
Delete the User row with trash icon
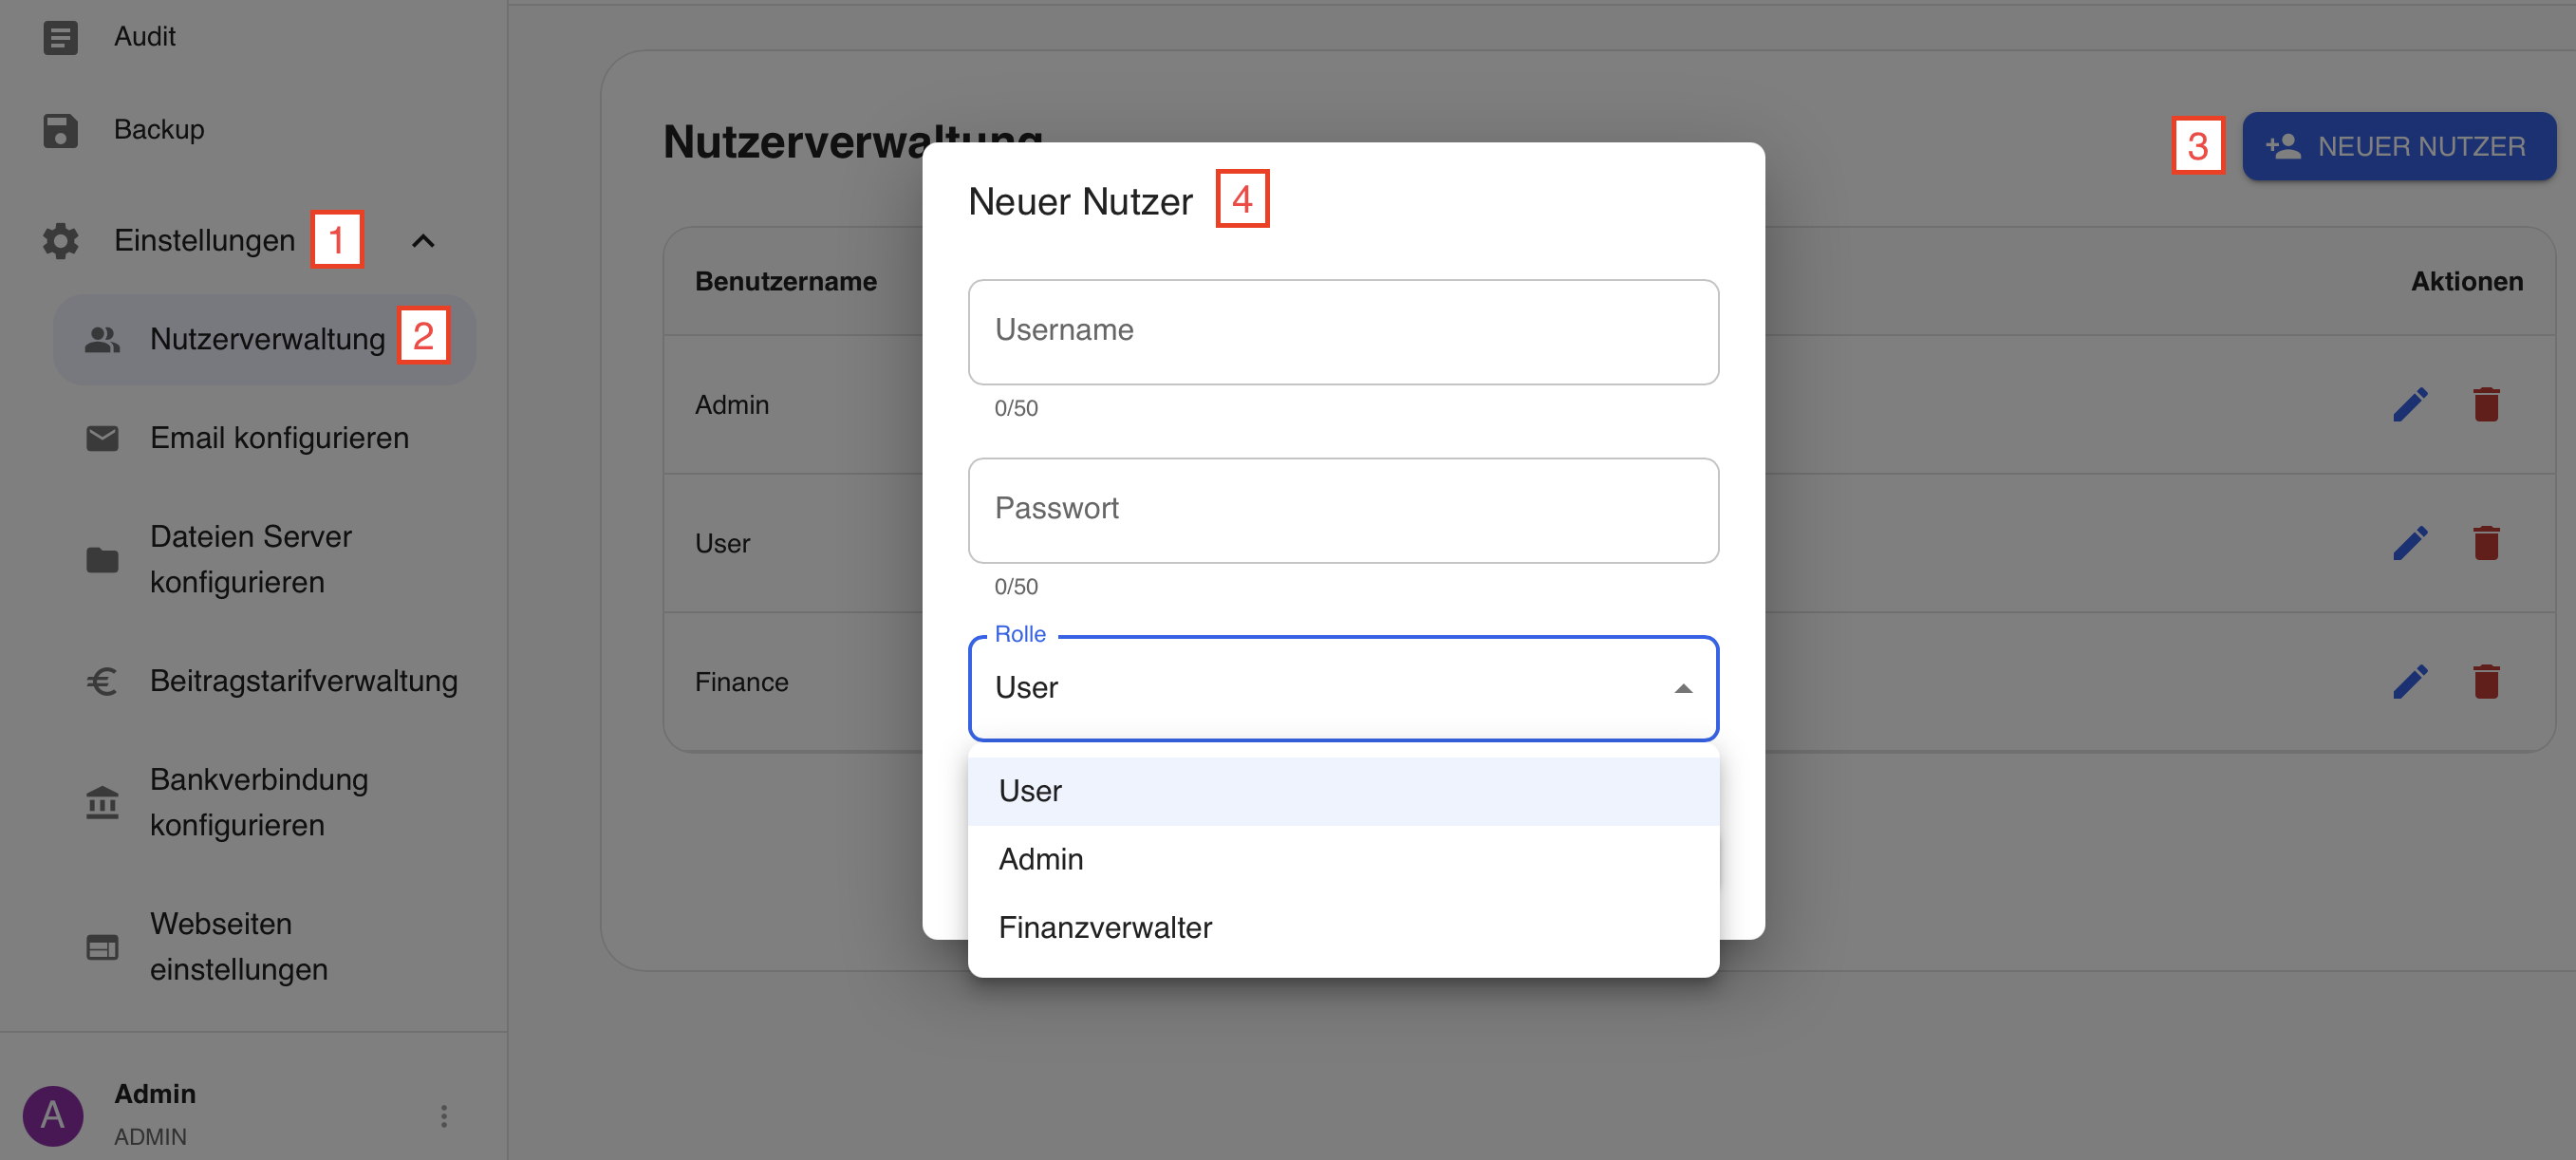tap(2486, 543)
